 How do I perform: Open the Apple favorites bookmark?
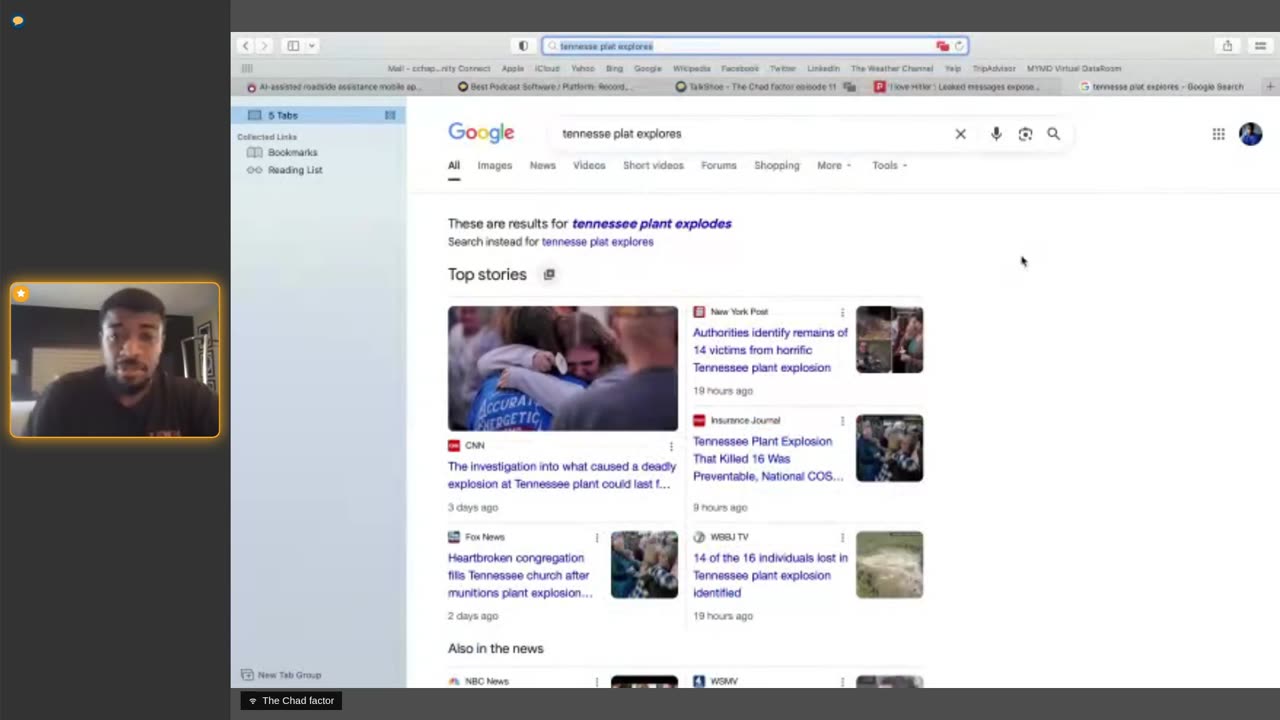(512, 69)
